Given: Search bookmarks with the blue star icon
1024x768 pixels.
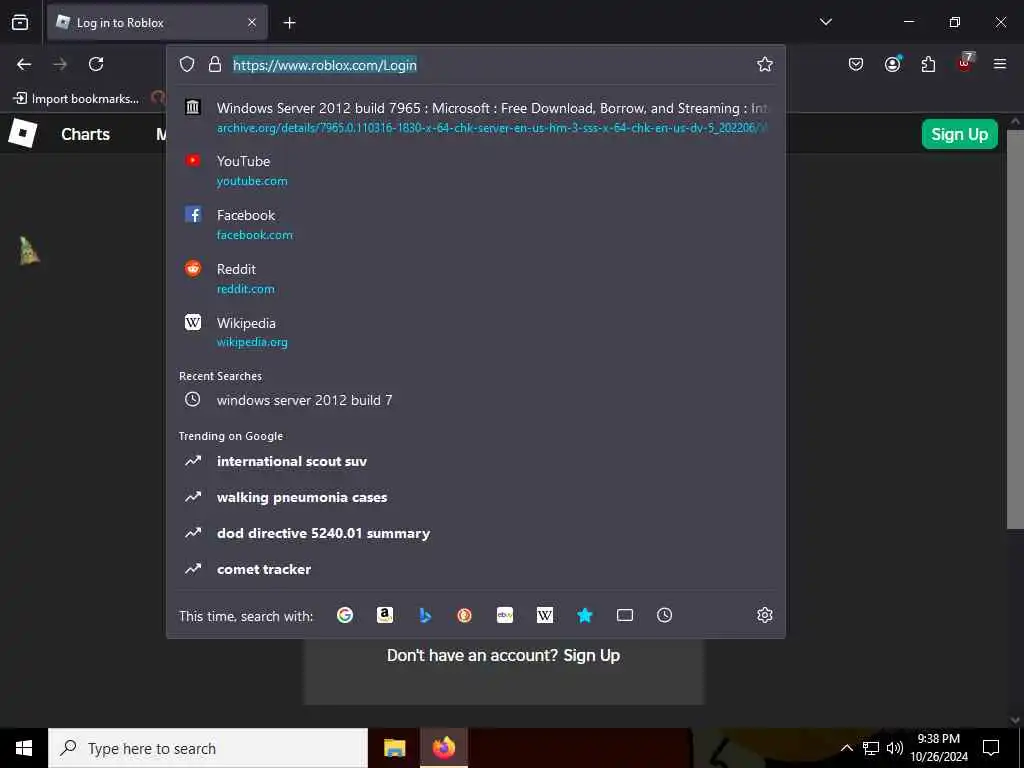Looking at the screenshot, I should [584, 615].
